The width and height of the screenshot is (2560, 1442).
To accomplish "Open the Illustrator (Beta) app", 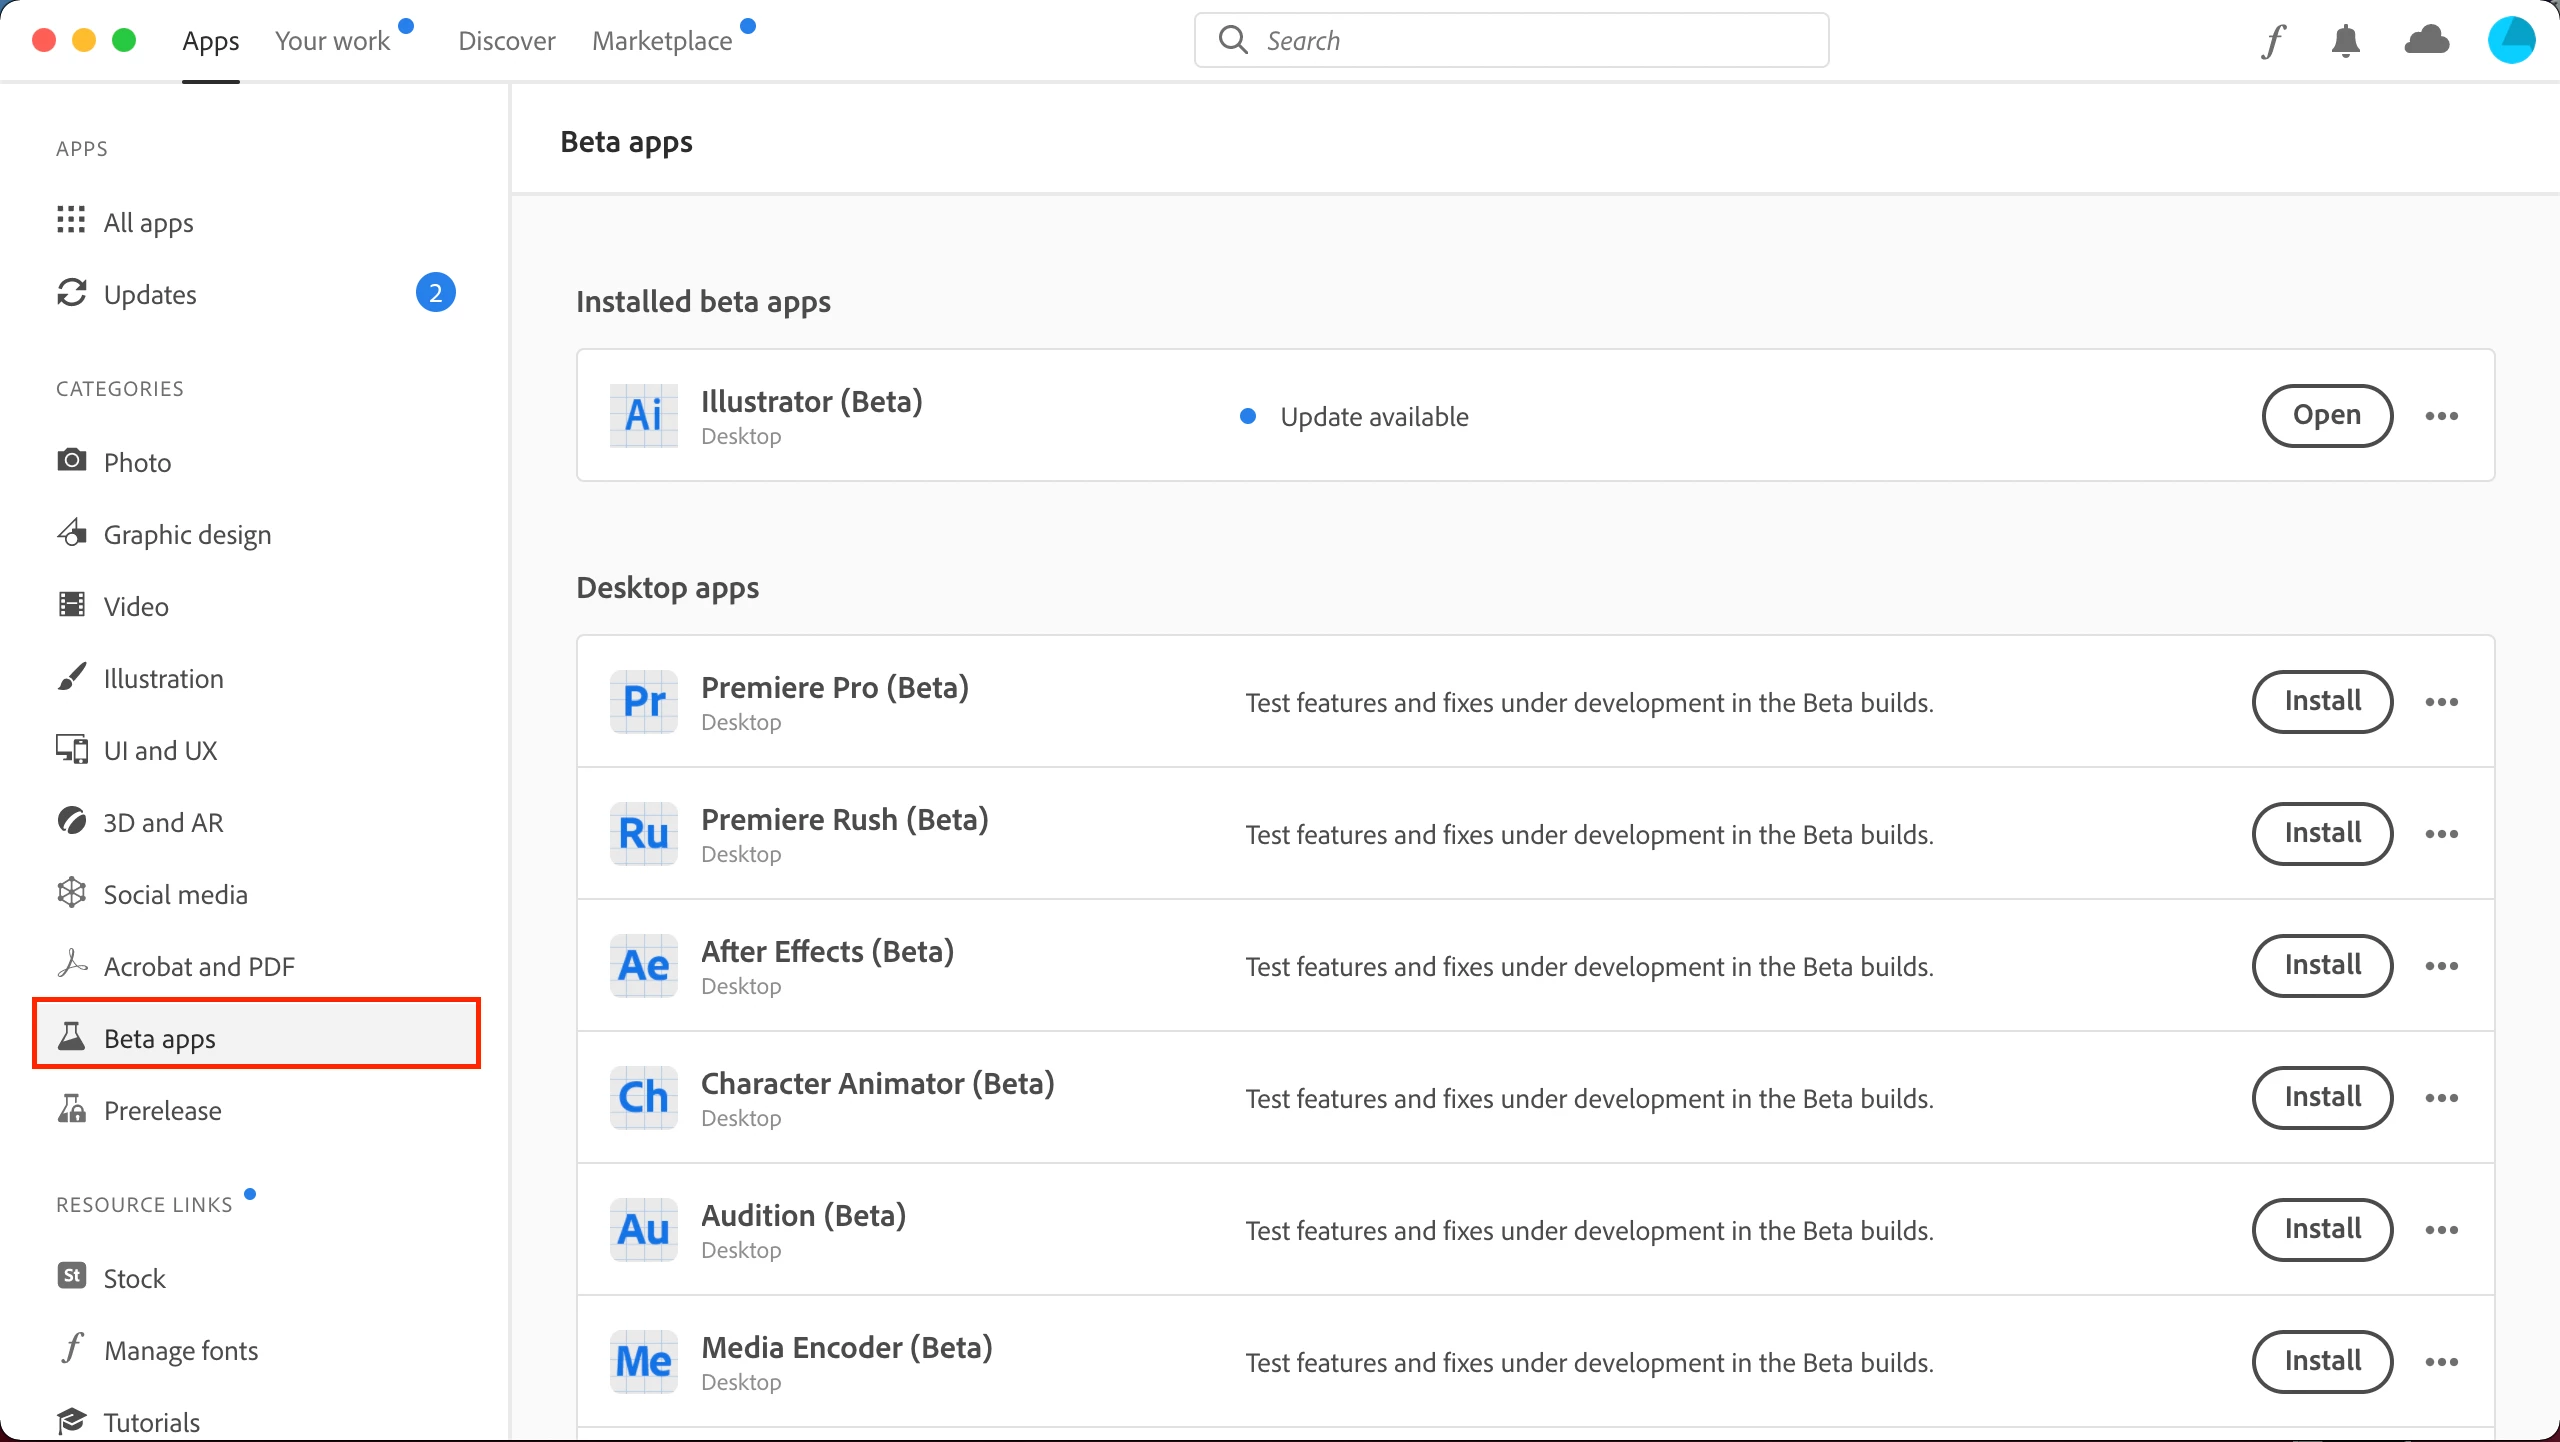I will point(2327,416).
